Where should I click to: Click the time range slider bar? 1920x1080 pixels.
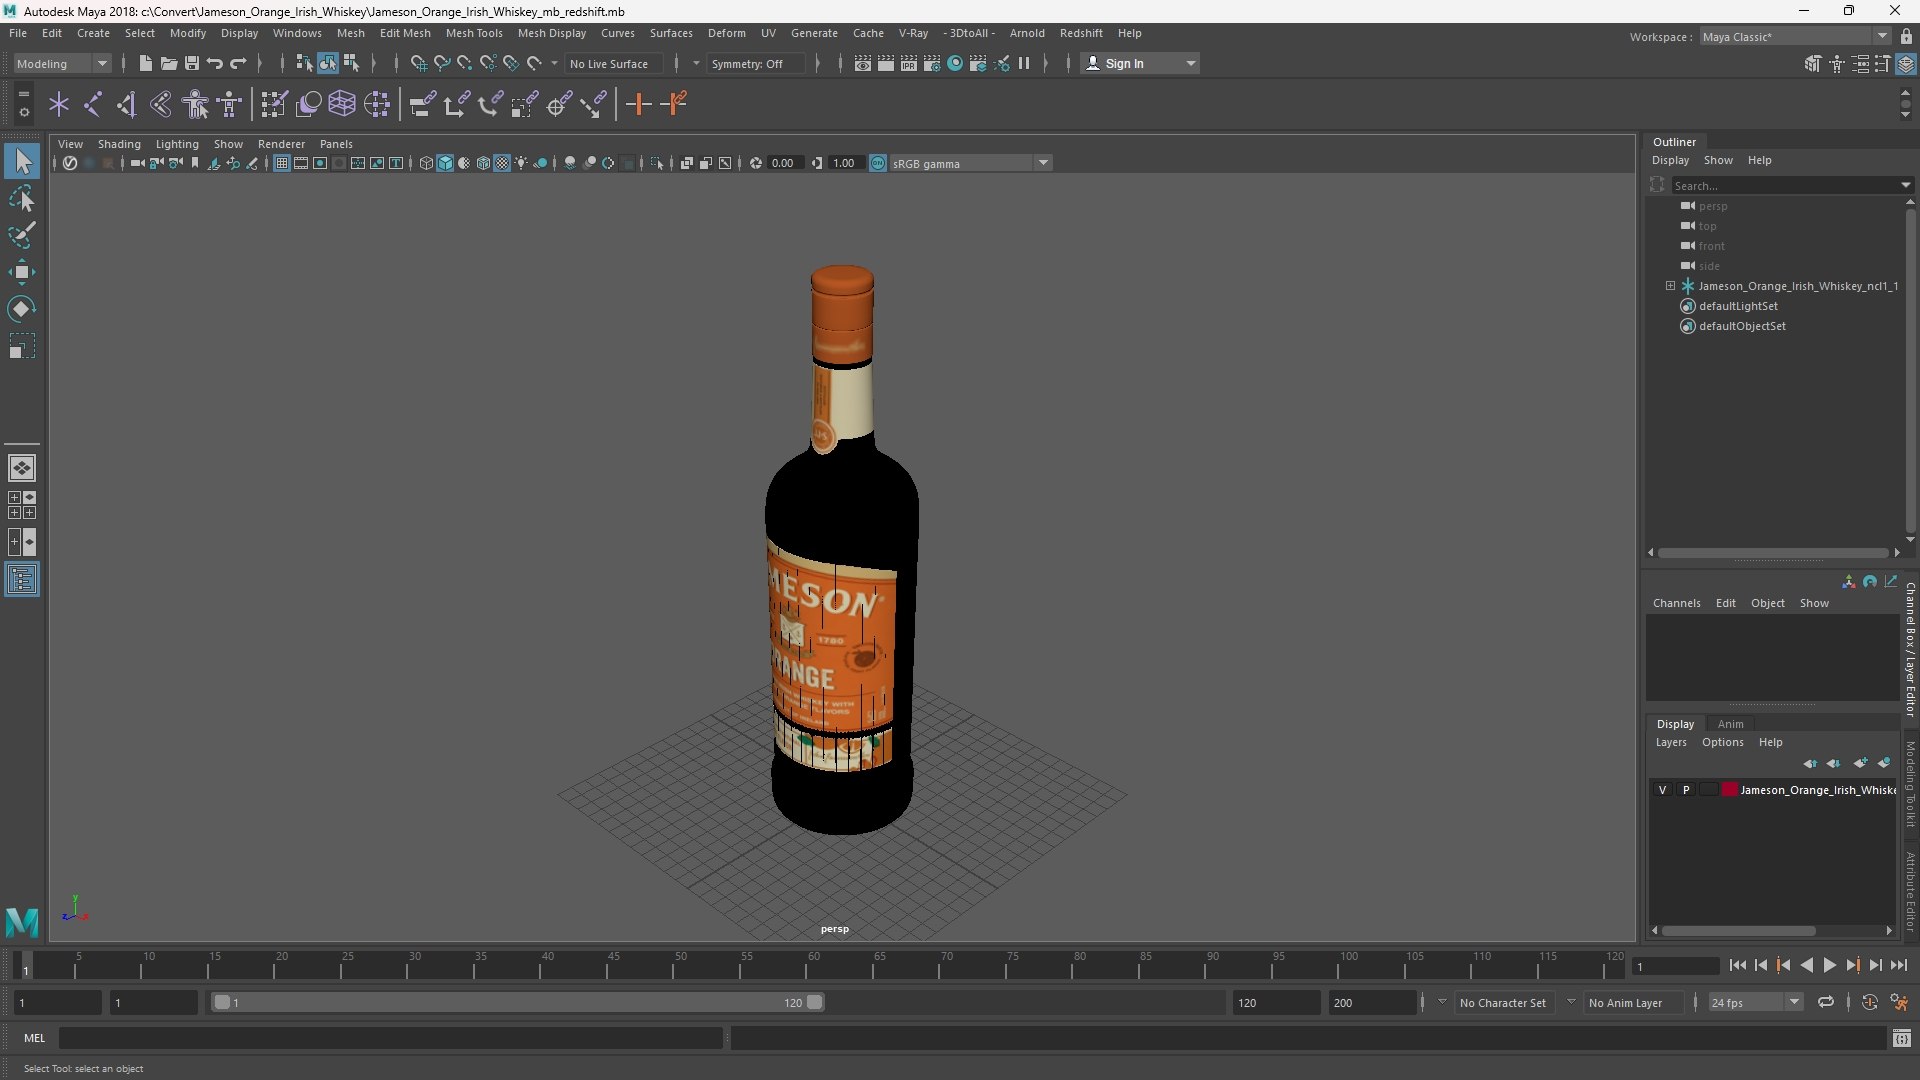pyautogui.click(x=518, y=1002)
